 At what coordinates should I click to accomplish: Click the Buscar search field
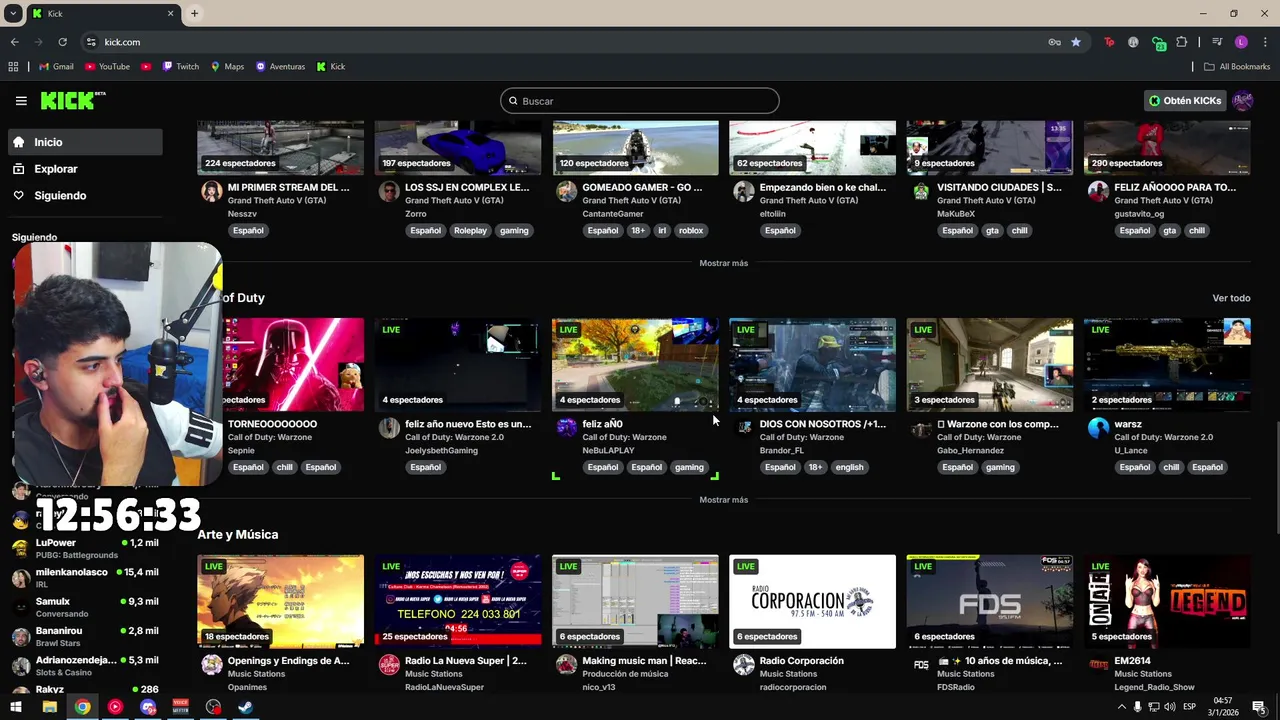640,101
